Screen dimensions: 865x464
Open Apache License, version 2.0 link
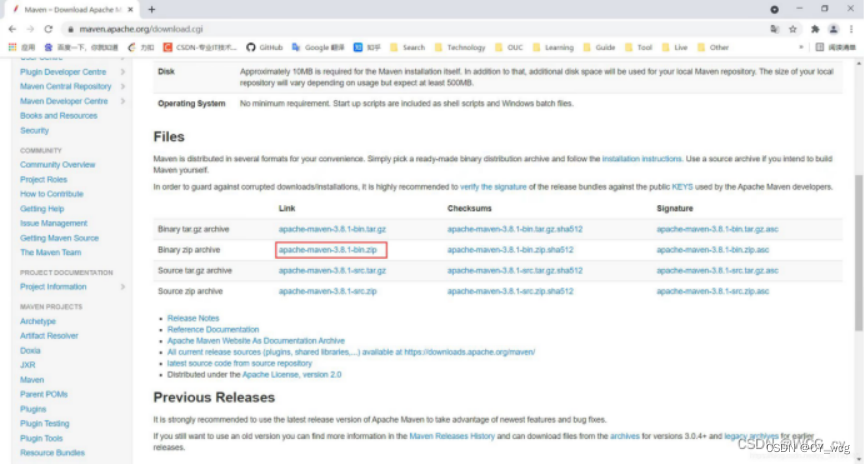[292, 375]
